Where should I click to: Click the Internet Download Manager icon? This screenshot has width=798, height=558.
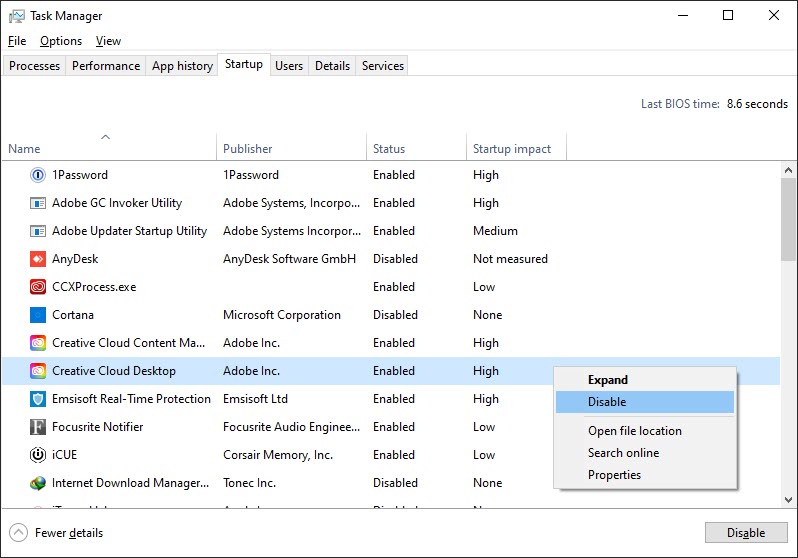[38, 483]
